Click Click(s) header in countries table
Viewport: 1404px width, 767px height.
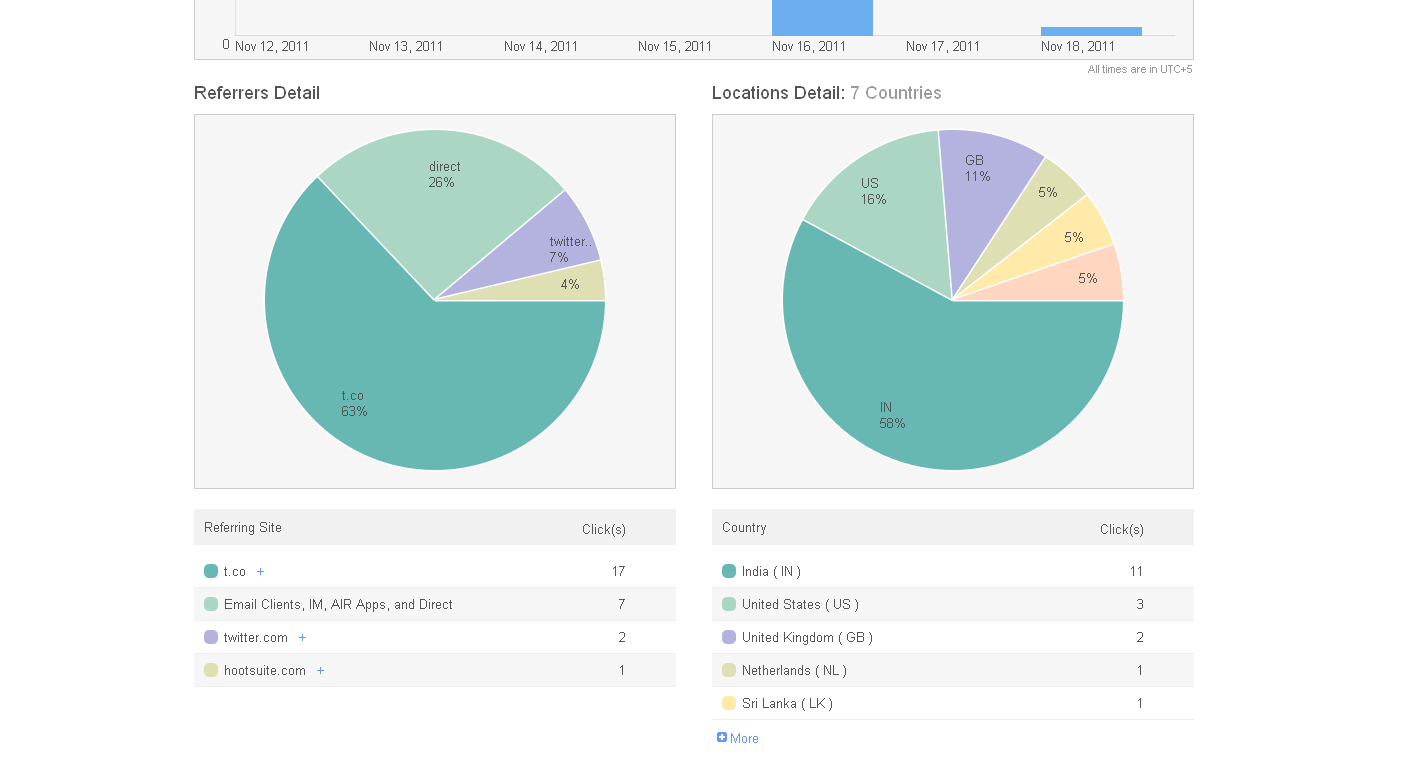(x=1122, y=529)
